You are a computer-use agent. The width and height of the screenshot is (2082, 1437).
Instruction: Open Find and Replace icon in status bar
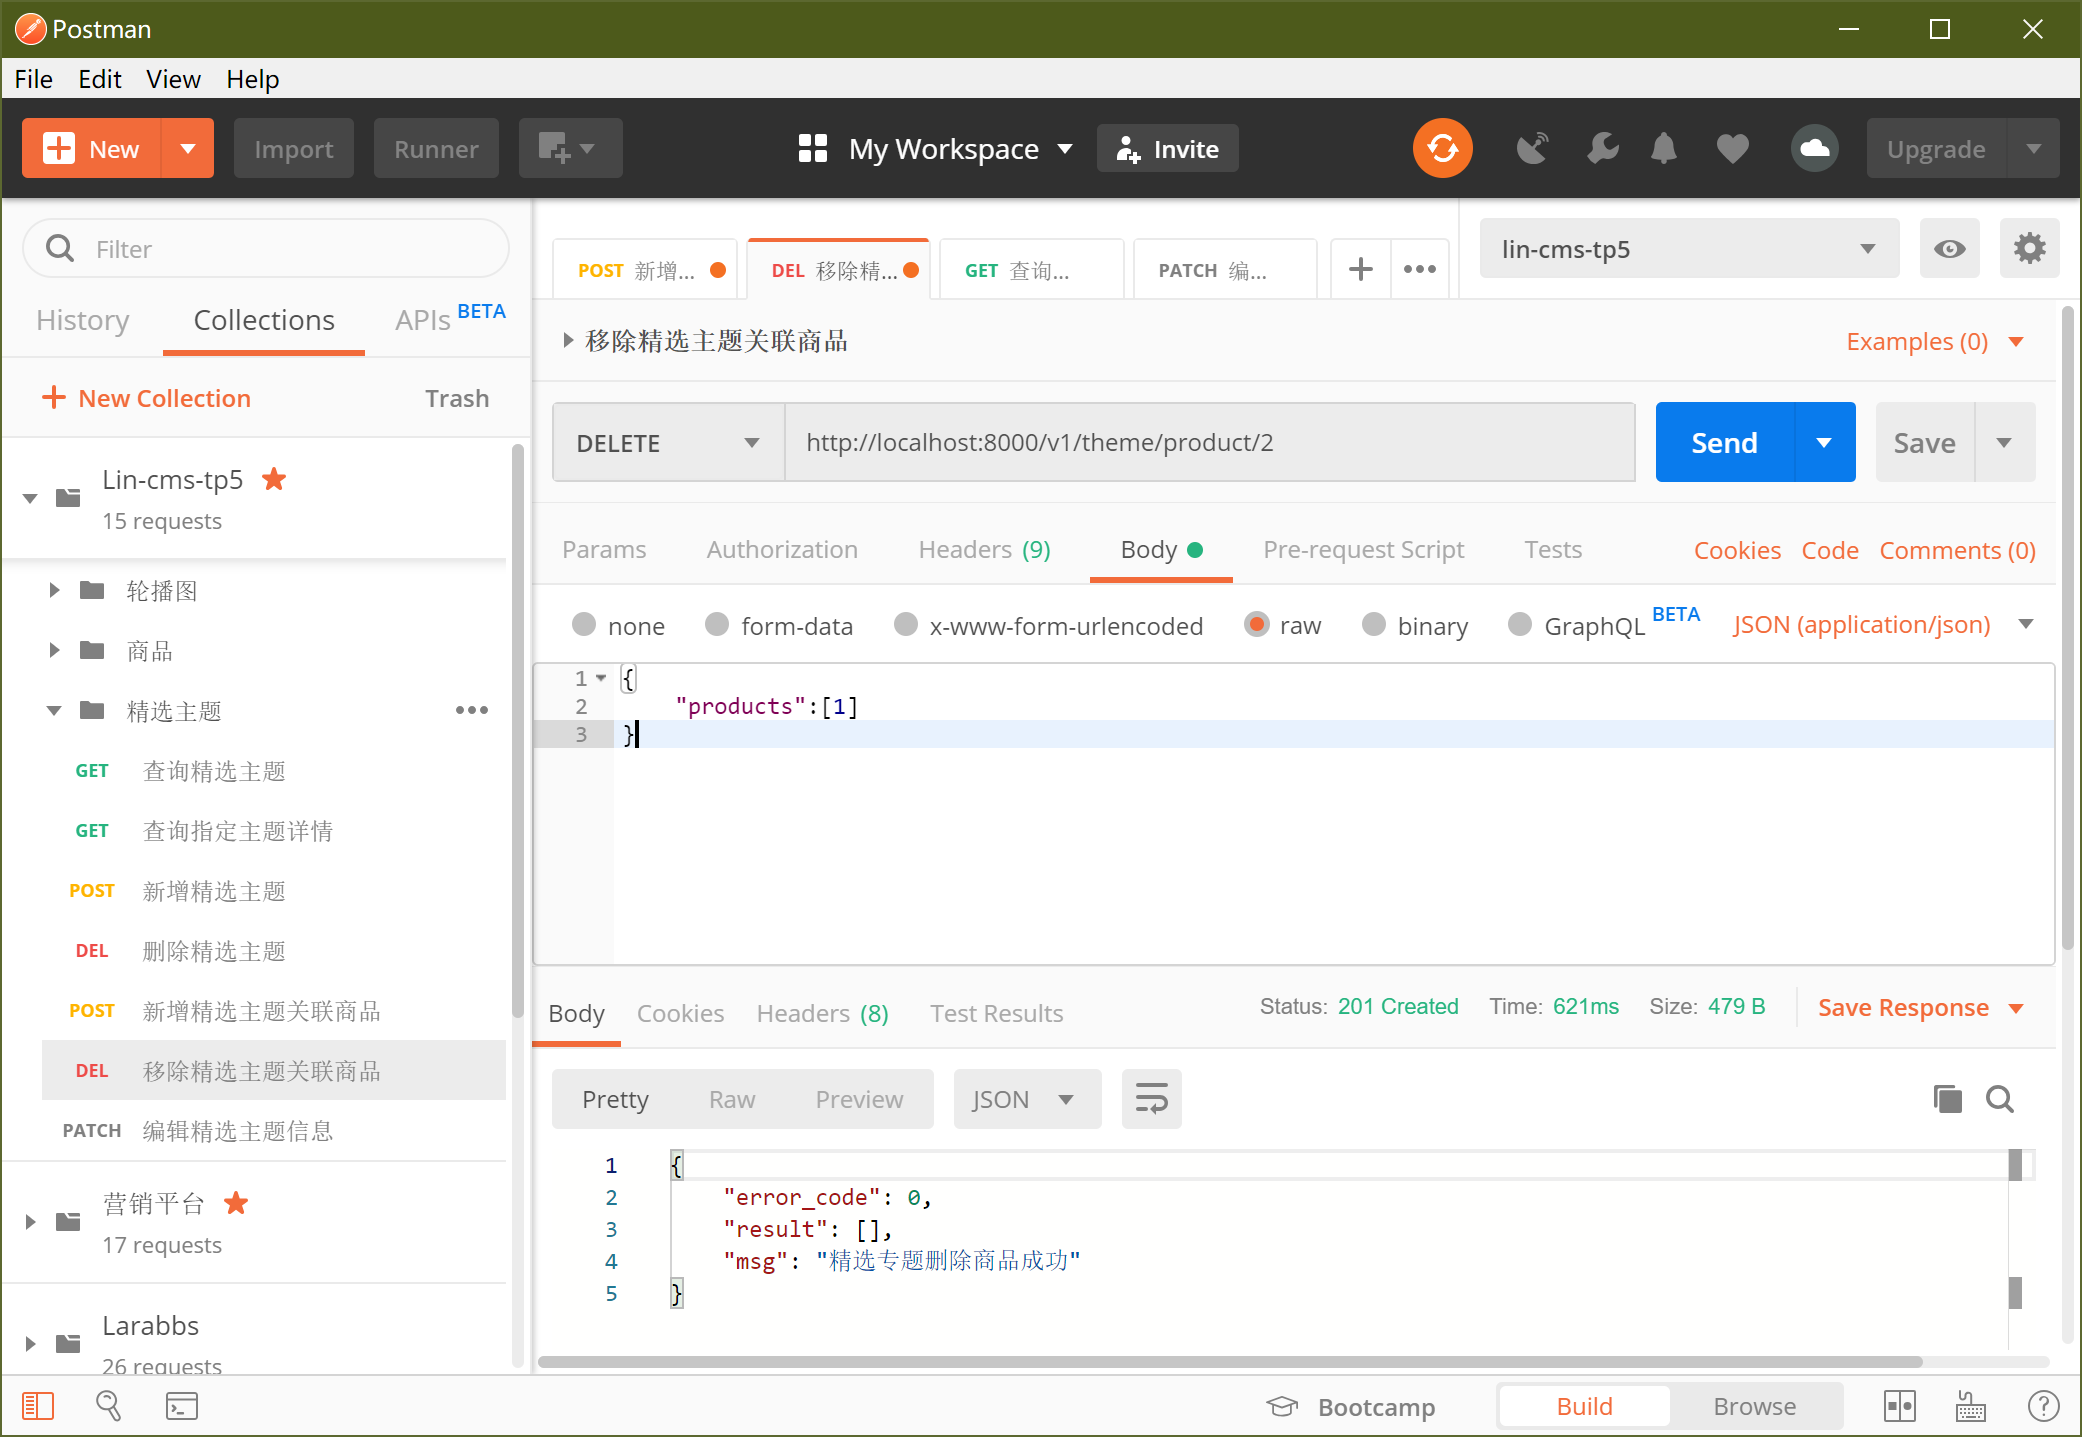[x=109, y=1406]
